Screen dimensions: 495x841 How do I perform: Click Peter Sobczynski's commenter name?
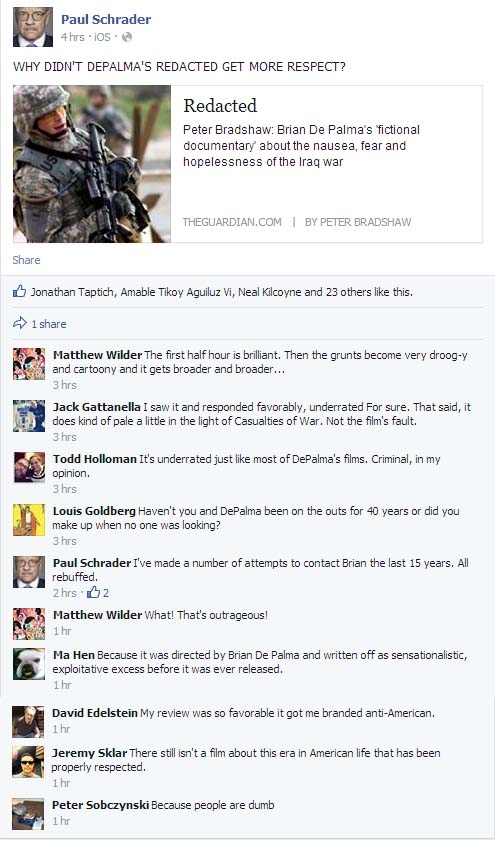coord(100,805)
